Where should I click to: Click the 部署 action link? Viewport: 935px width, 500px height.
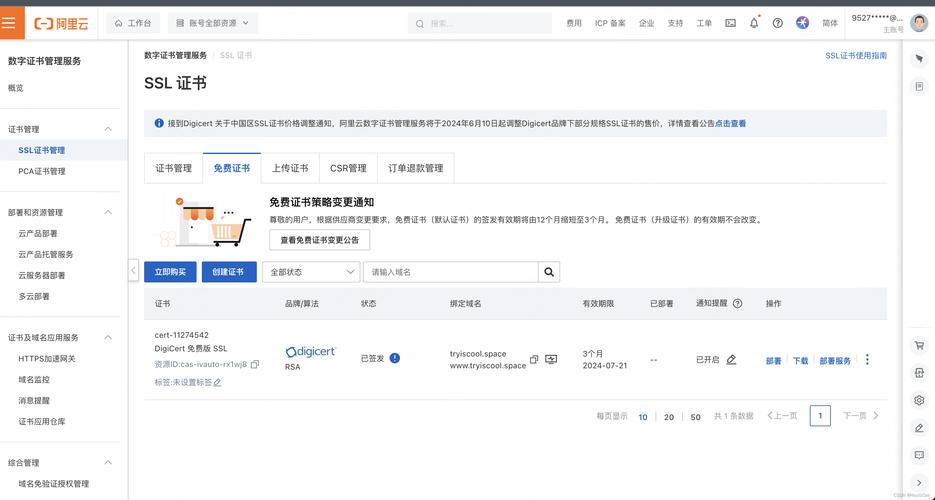click(773, 361)
